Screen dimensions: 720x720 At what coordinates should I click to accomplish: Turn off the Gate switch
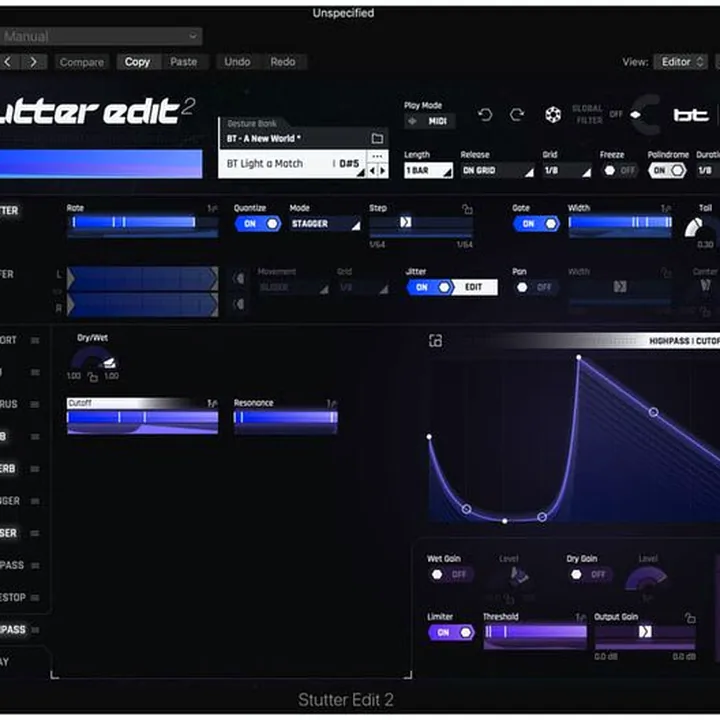pos(536,224)
